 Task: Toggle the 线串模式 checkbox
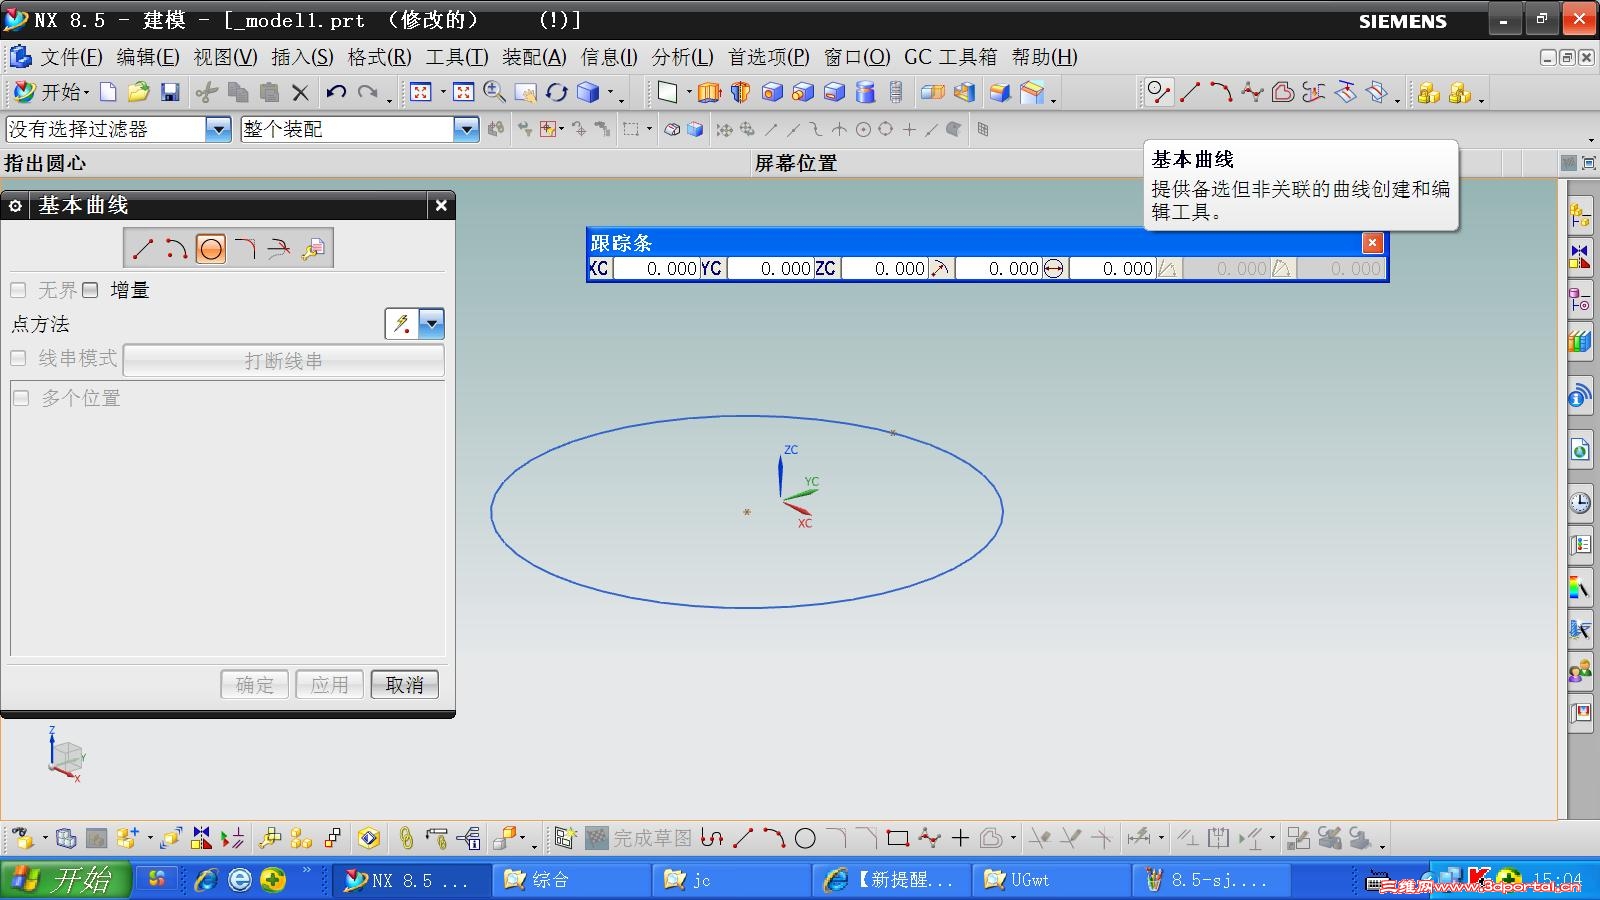tap(18, 358)
